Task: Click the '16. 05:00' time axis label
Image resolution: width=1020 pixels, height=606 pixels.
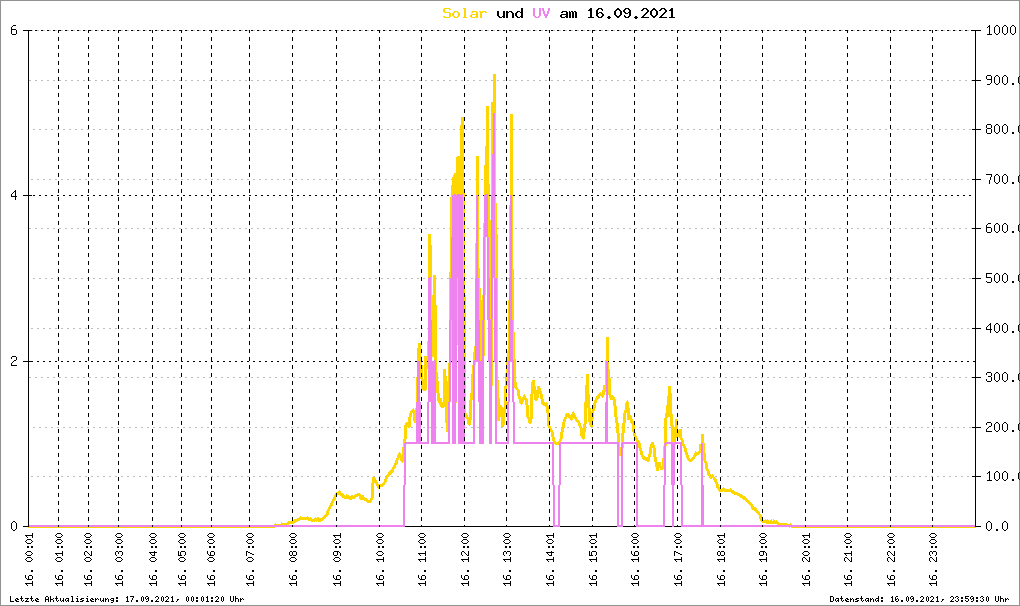Action: pos(182,559)
